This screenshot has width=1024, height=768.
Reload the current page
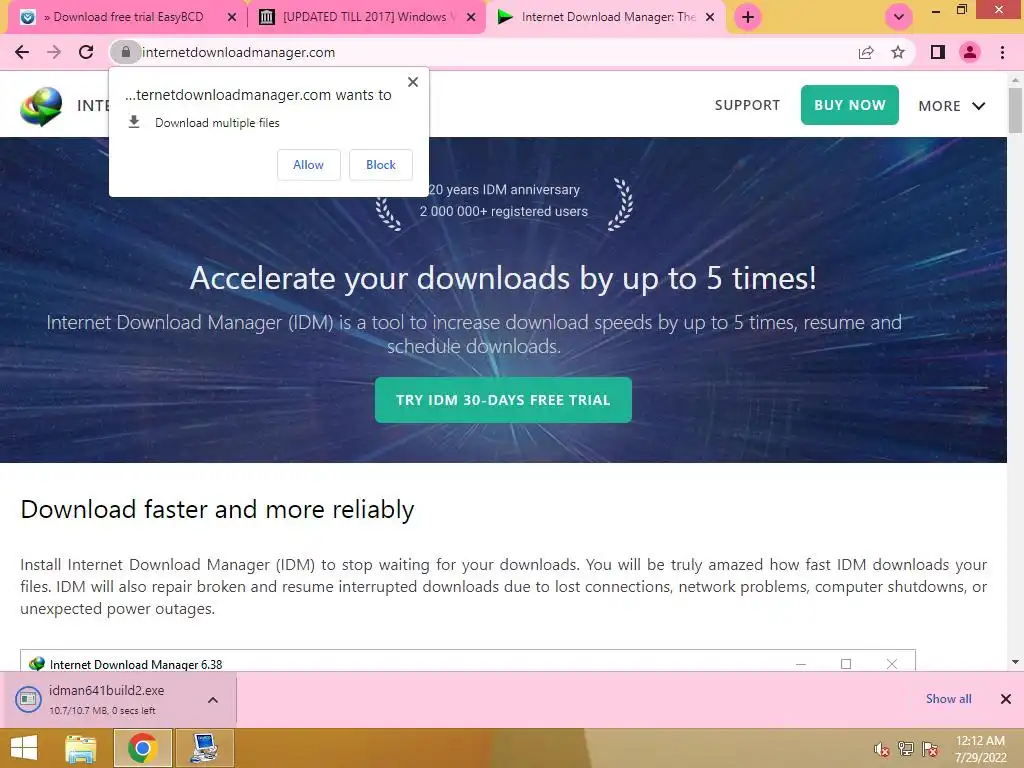(x=86, y=52)
